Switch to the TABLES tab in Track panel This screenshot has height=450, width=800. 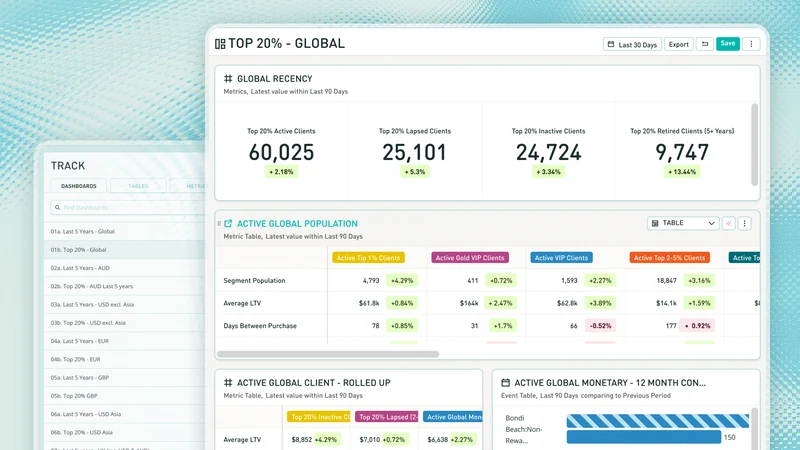point(138,186)
